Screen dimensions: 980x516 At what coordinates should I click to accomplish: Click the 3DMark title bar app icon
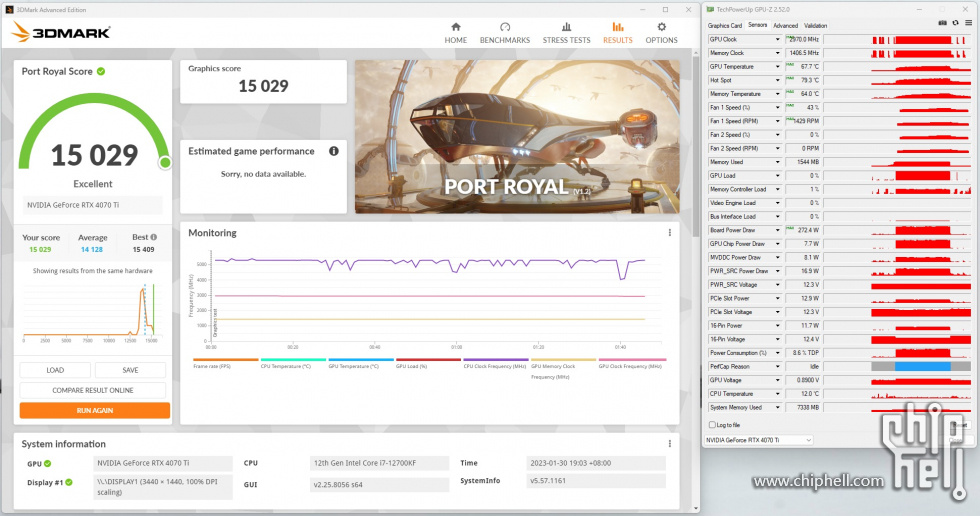coord(9,9)
